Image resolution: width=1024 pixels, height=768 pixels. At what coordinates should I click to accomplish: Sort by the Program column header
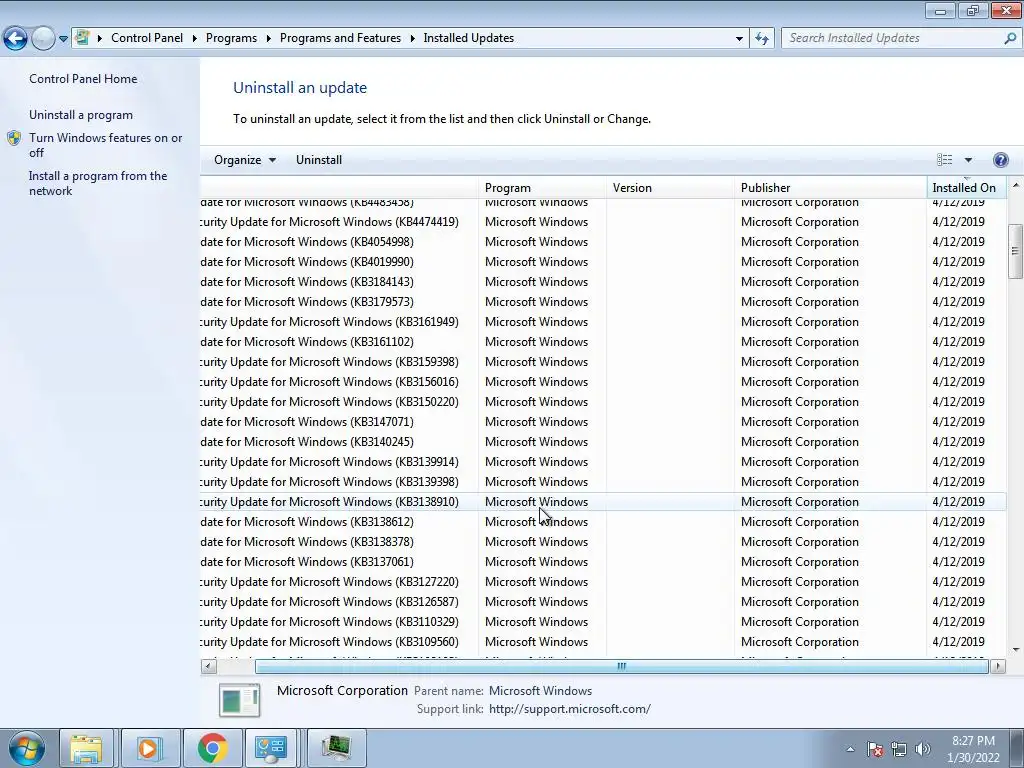pyautogui.click(x=542, y=187)
